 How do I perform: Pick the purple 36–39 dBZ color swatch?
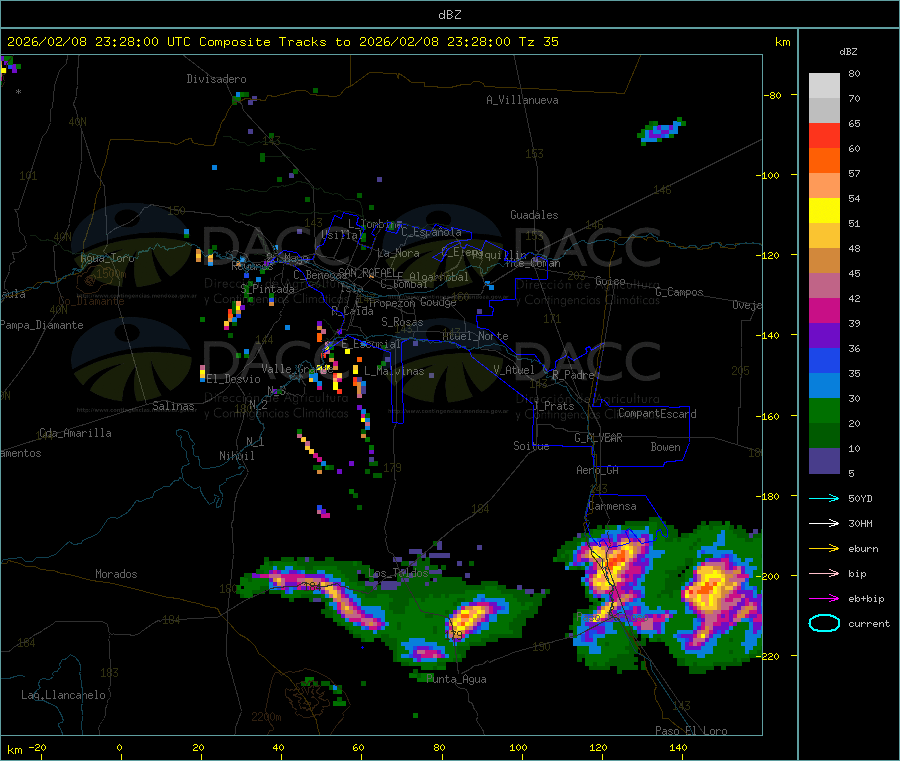tap(824, 336)
